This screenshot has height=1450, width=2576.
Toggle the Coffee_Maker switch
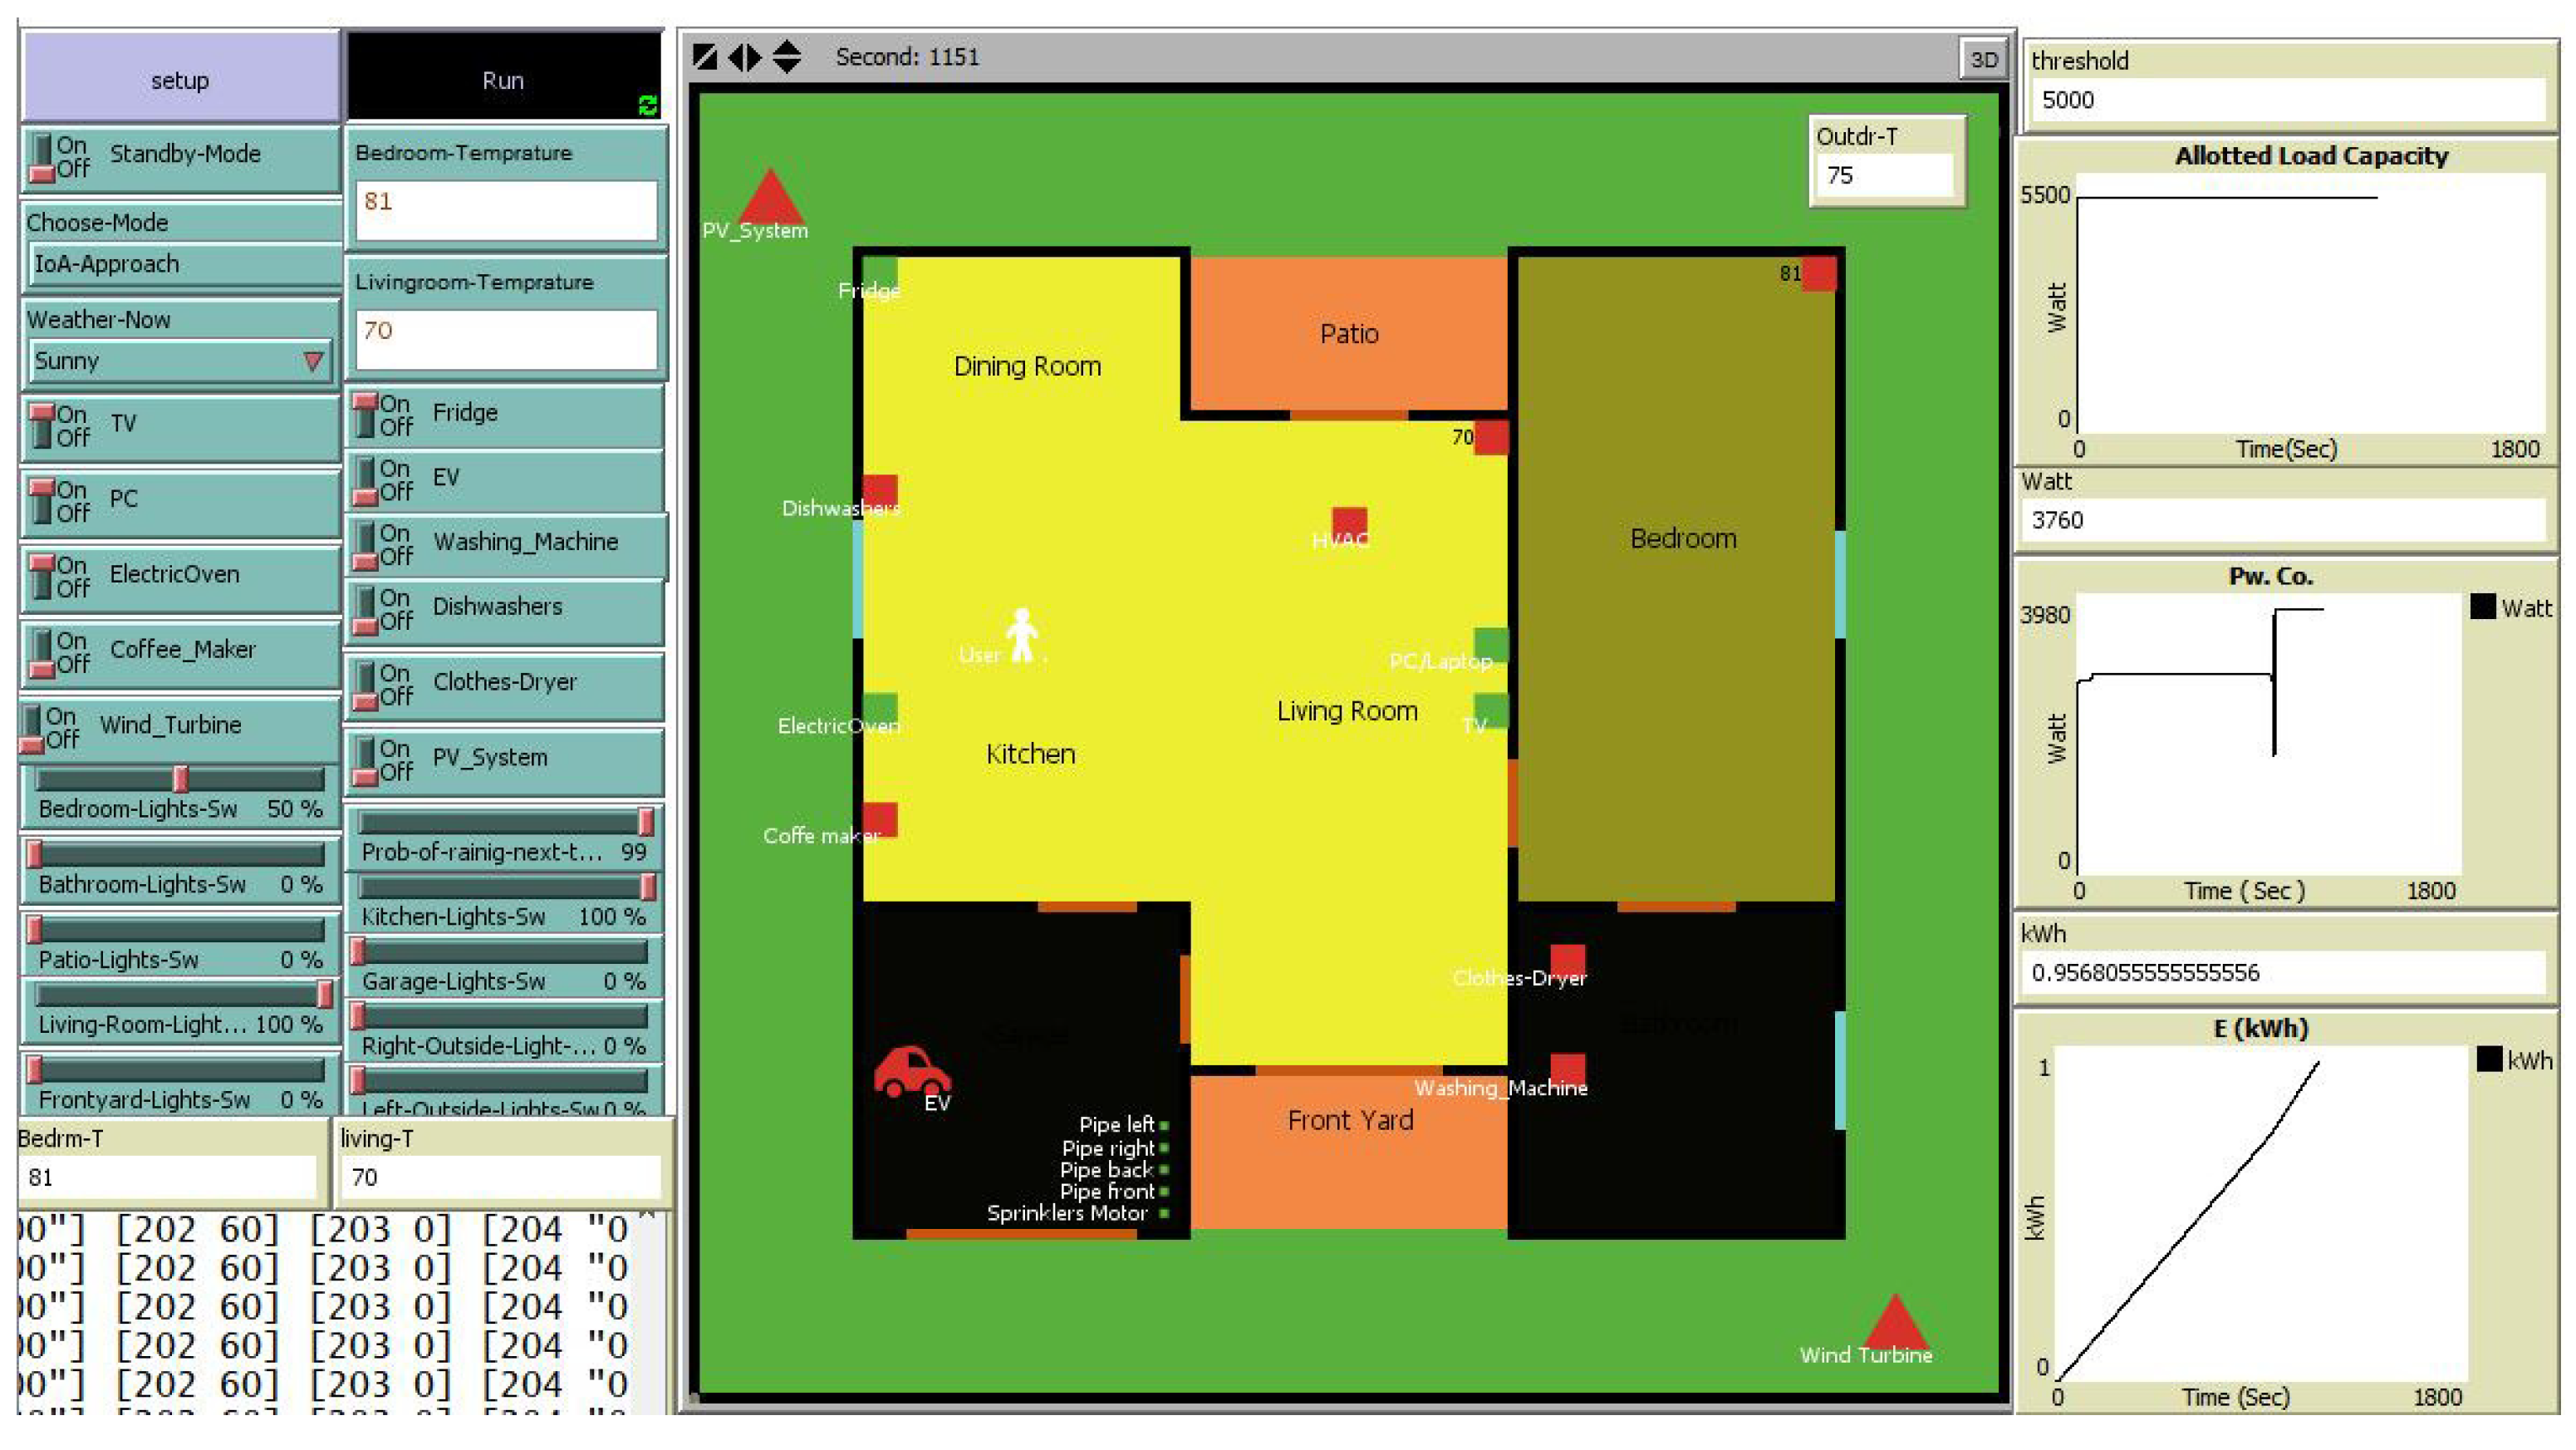pos(42,653)
